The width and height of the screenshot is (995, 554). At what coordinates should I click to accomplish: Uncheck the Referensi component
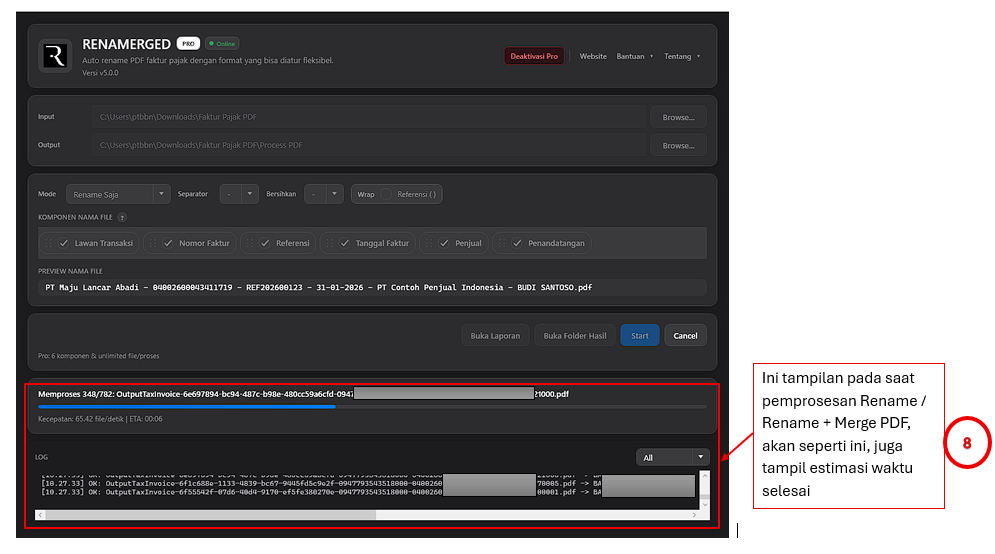(x=265, y=243)
